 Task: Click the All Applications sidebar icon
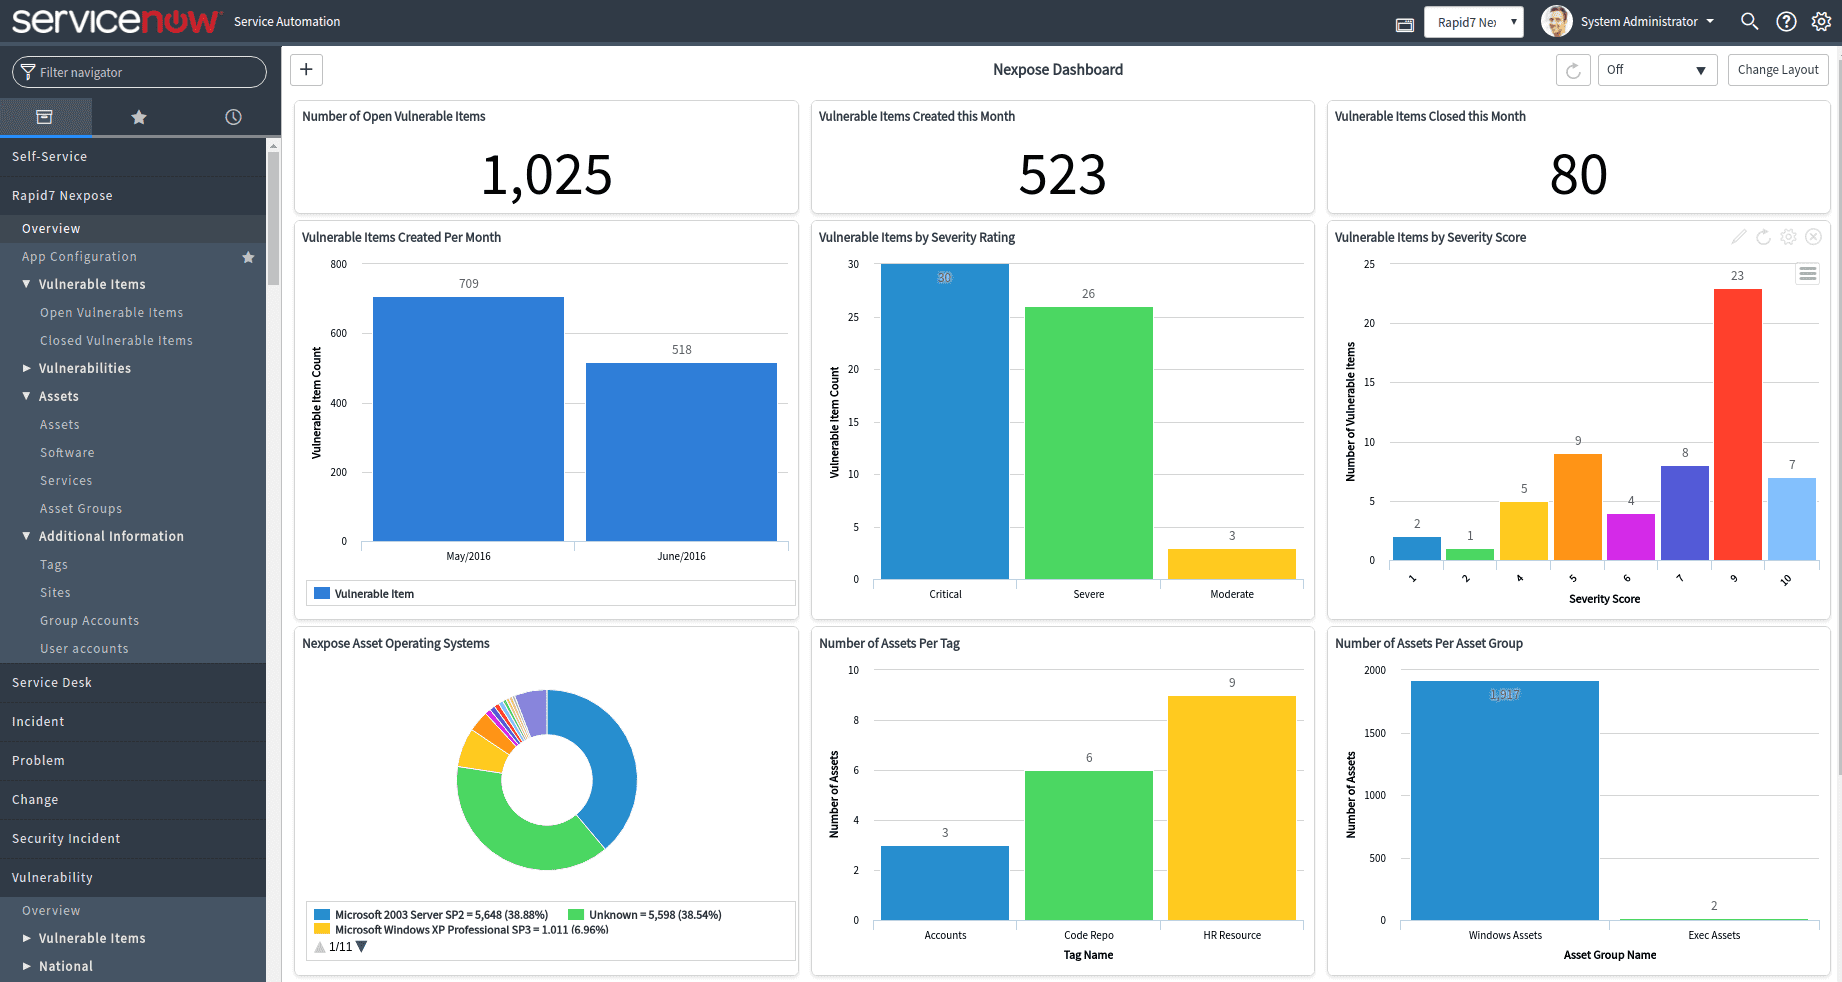click(x=46, y=116)
